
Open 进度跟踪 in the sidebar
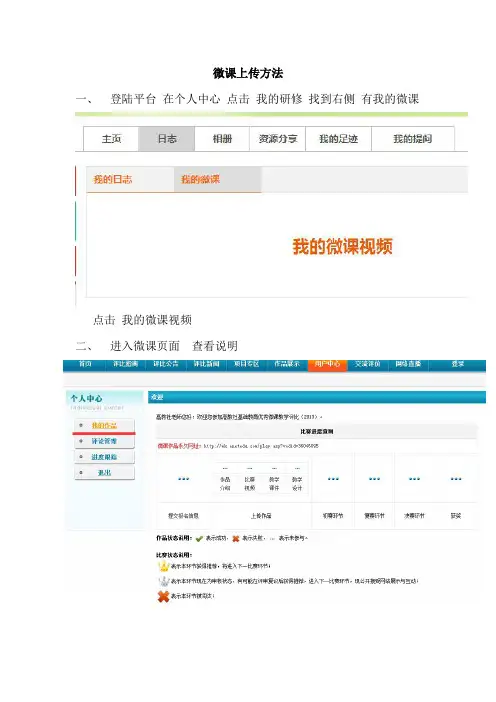point(104,457)
